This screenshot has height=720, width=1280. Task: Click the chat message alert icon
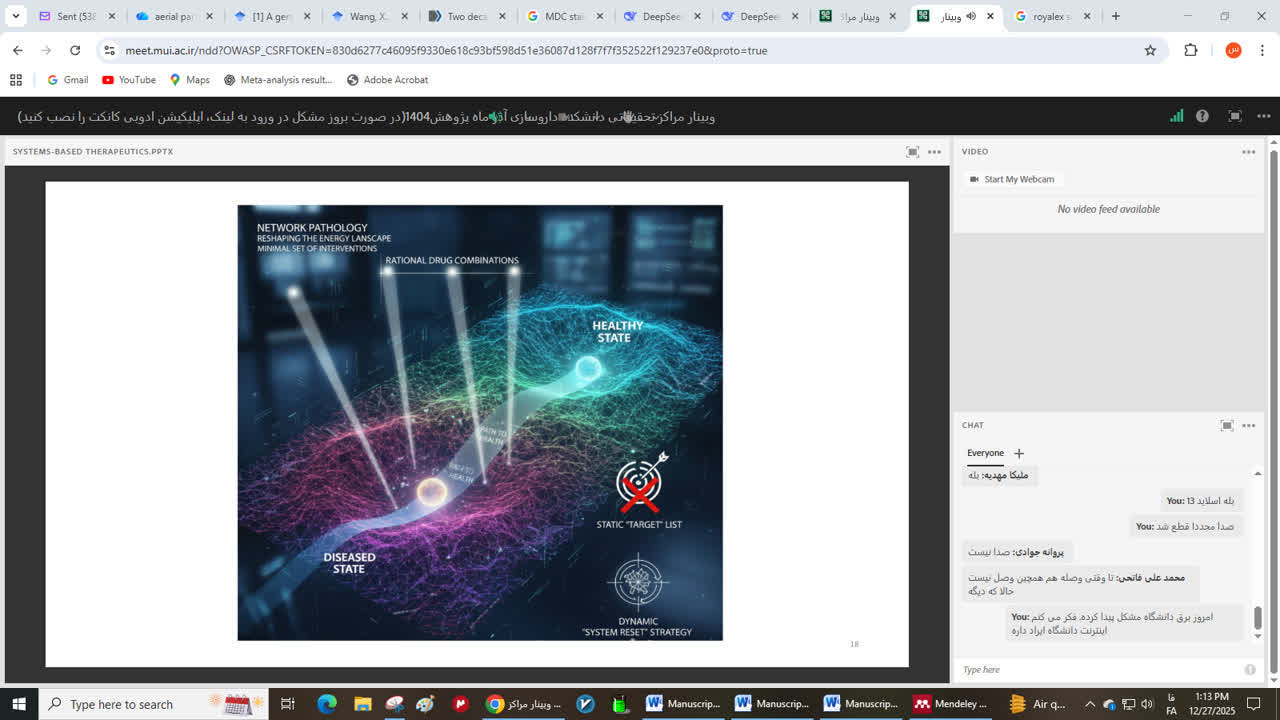[1250, 670]
